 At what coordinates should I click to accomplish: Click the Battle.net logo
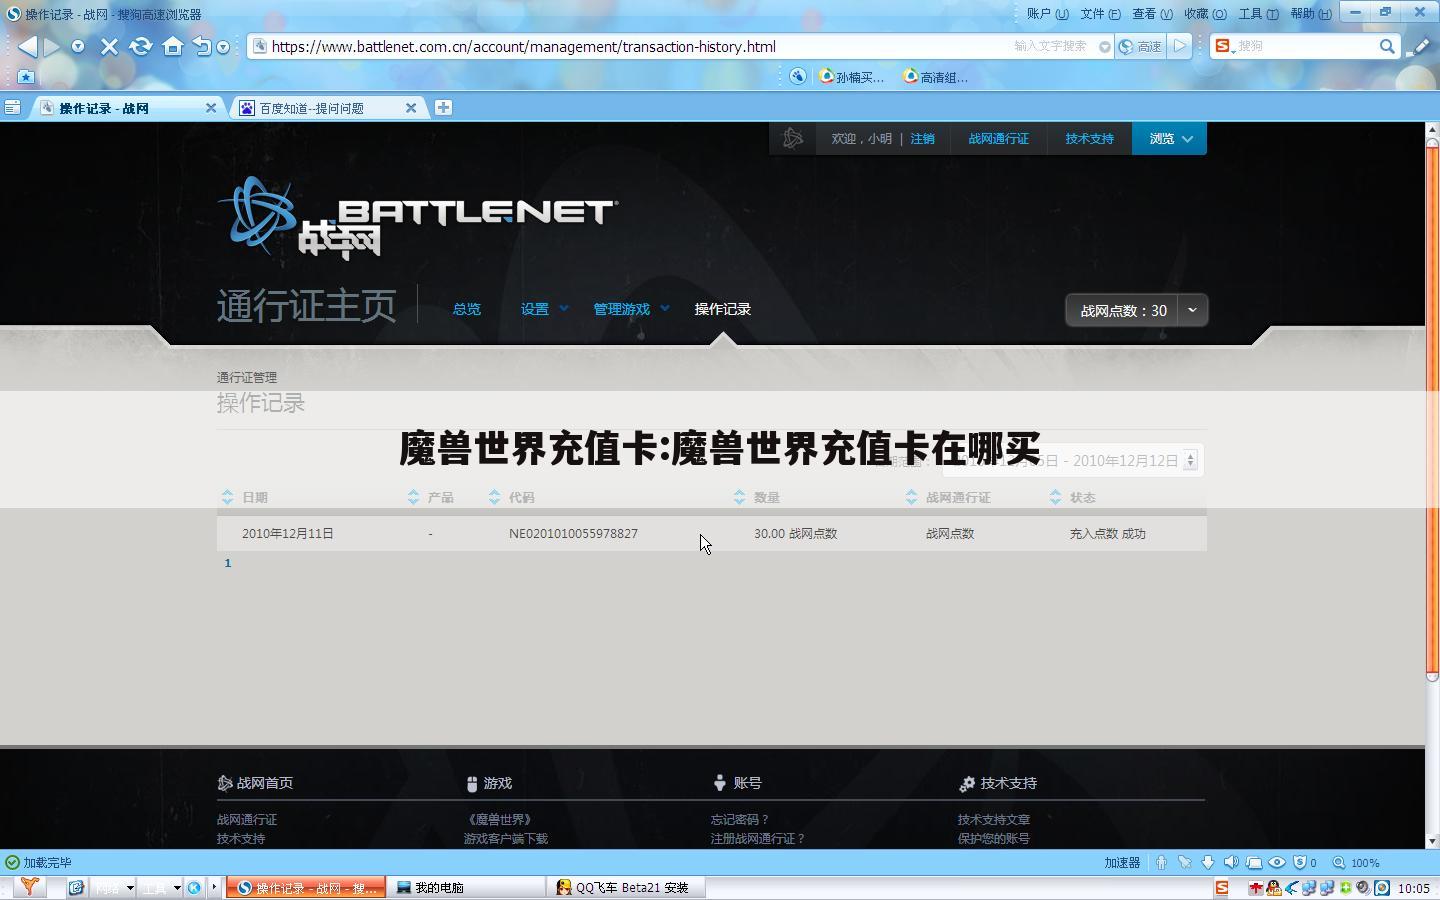pos(418,218)
